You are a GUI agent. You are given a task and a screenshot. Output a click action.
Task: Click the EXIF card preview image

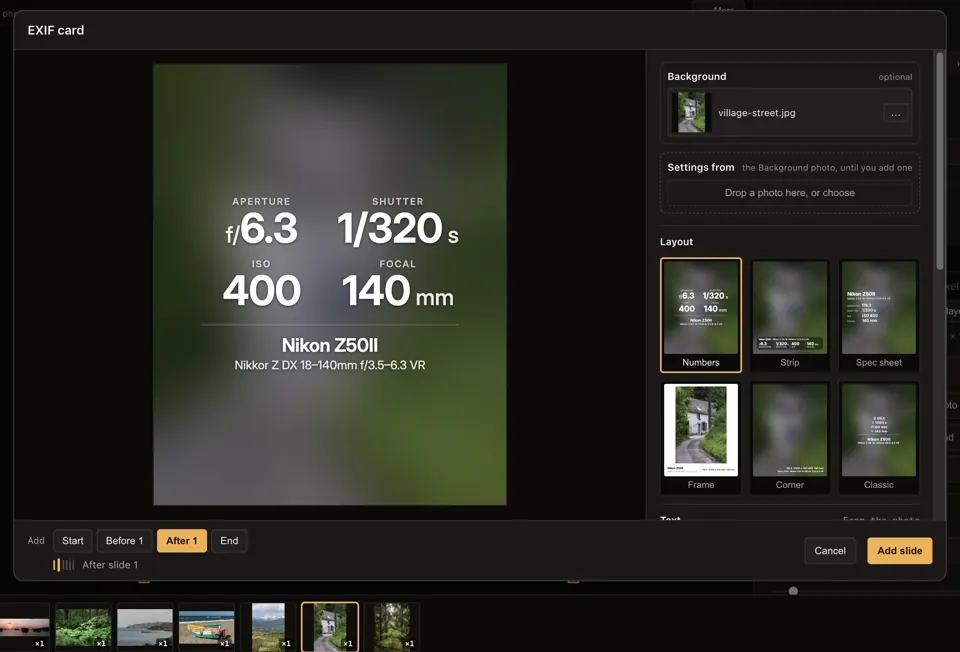(x=330, y=284)
